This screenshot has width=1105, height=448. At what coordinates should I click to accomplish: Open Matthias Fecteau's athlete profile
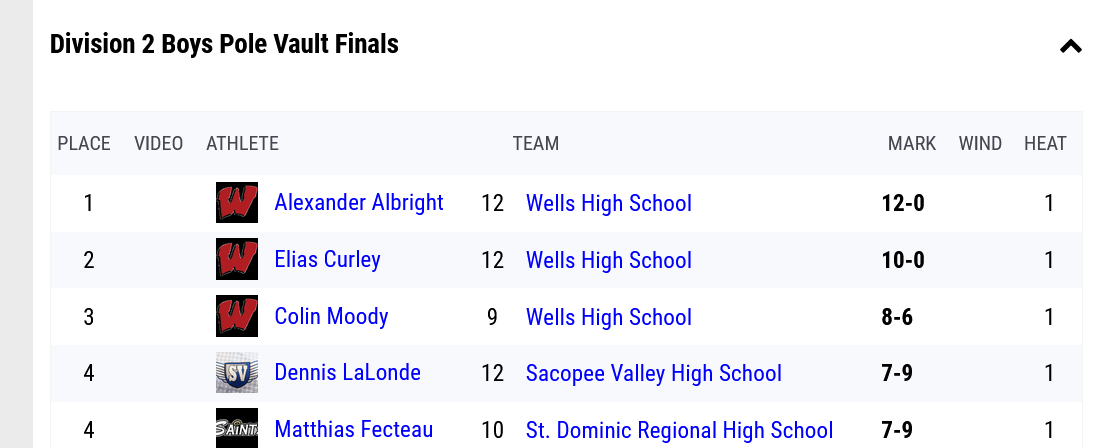[x=353, y=431]
